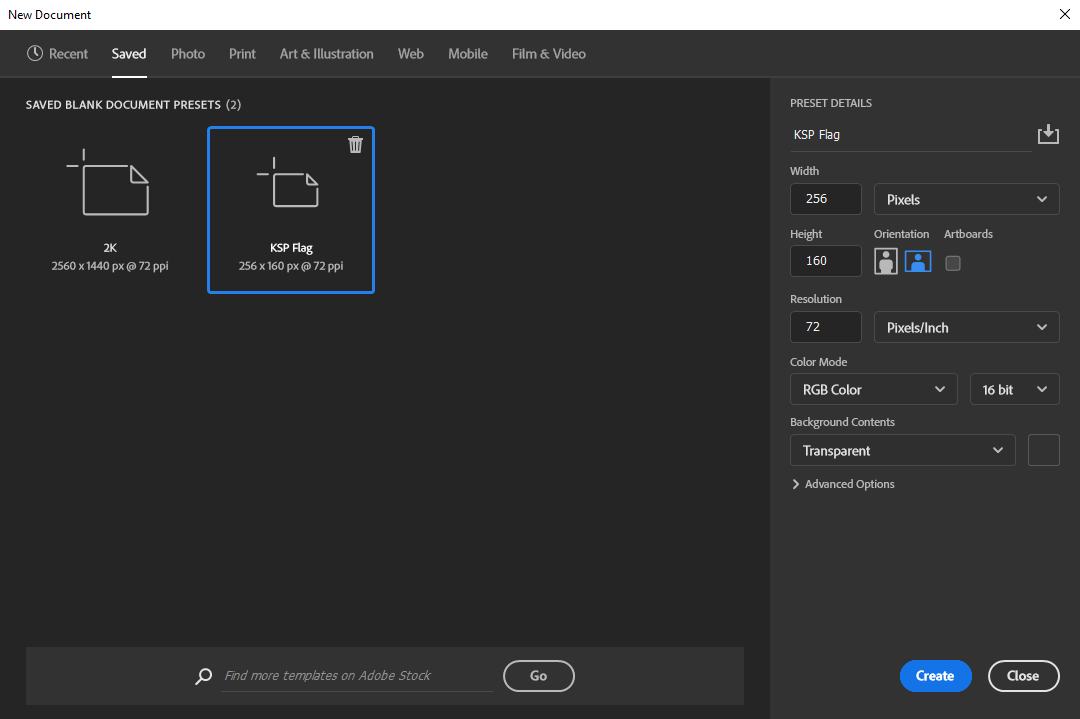Open the Pixels/Inch resolution units dropdown

(x=966, y=327)
